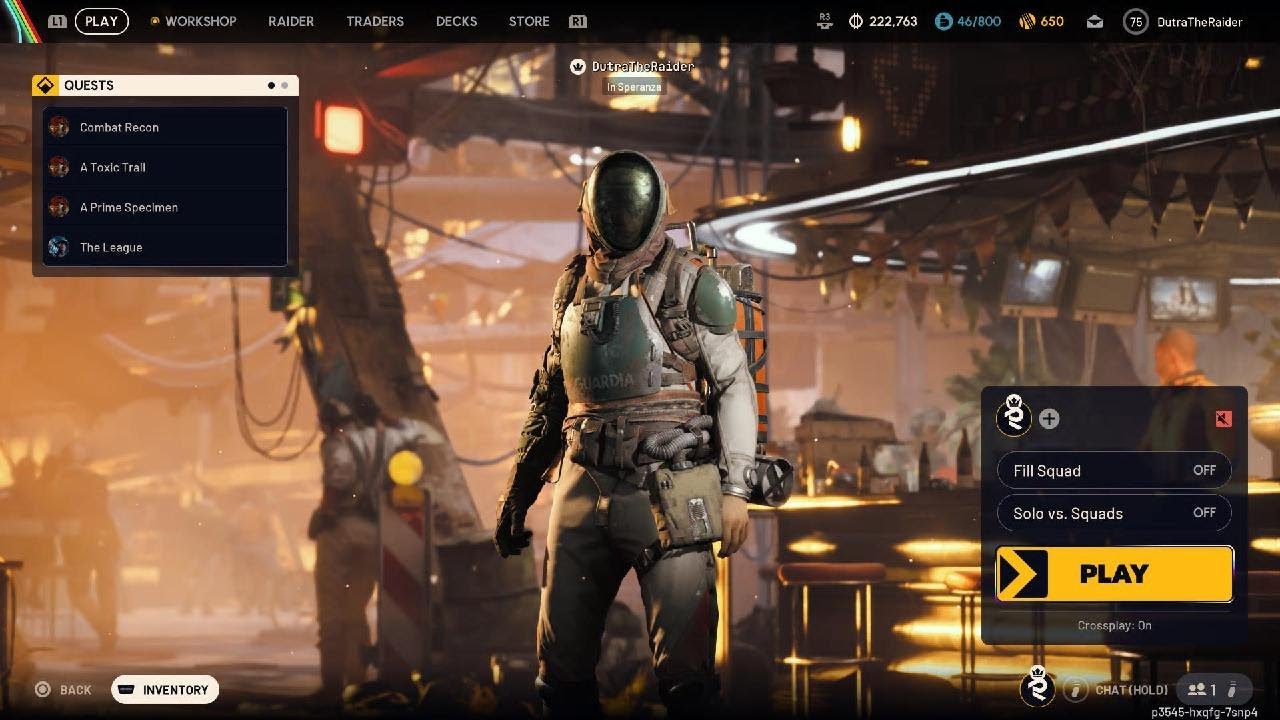Open the A Toxic Trail quest
The height and width of the screenshot is (720, 1280).
[x=165, y=167]
